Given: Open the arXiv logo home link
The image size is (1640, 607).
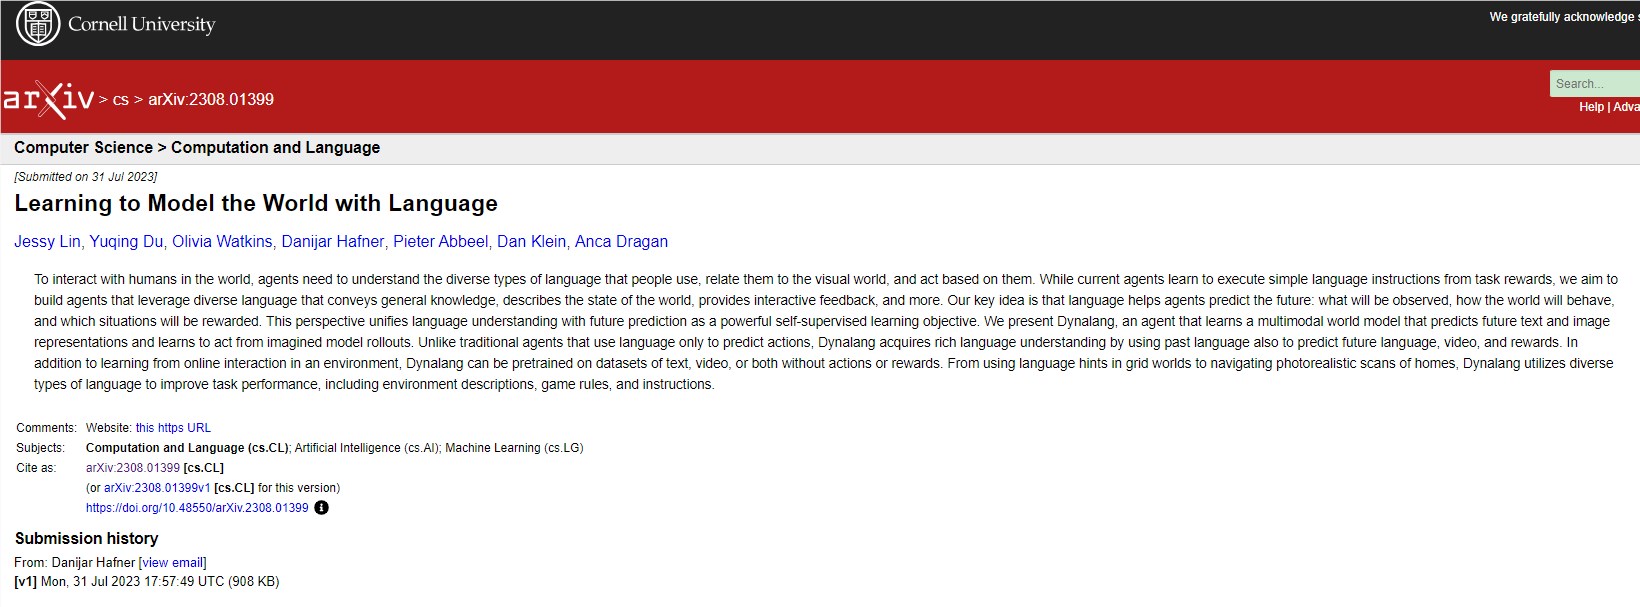Looking at the screenshot, I should click(x=48, y=99).
